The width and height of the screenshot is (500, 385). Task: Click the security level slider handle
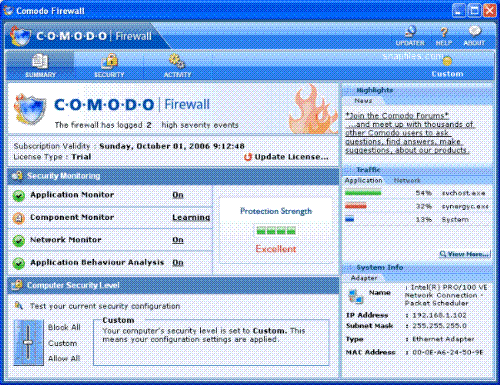click(x=28, y=342)
